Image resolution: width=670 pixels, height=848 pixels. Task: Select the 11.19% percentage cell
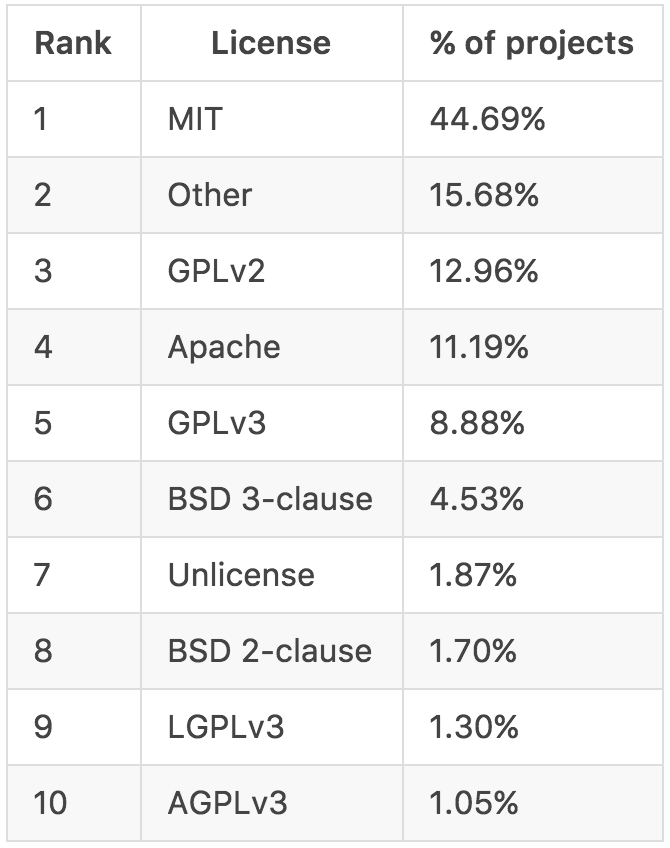coord(480,347)
